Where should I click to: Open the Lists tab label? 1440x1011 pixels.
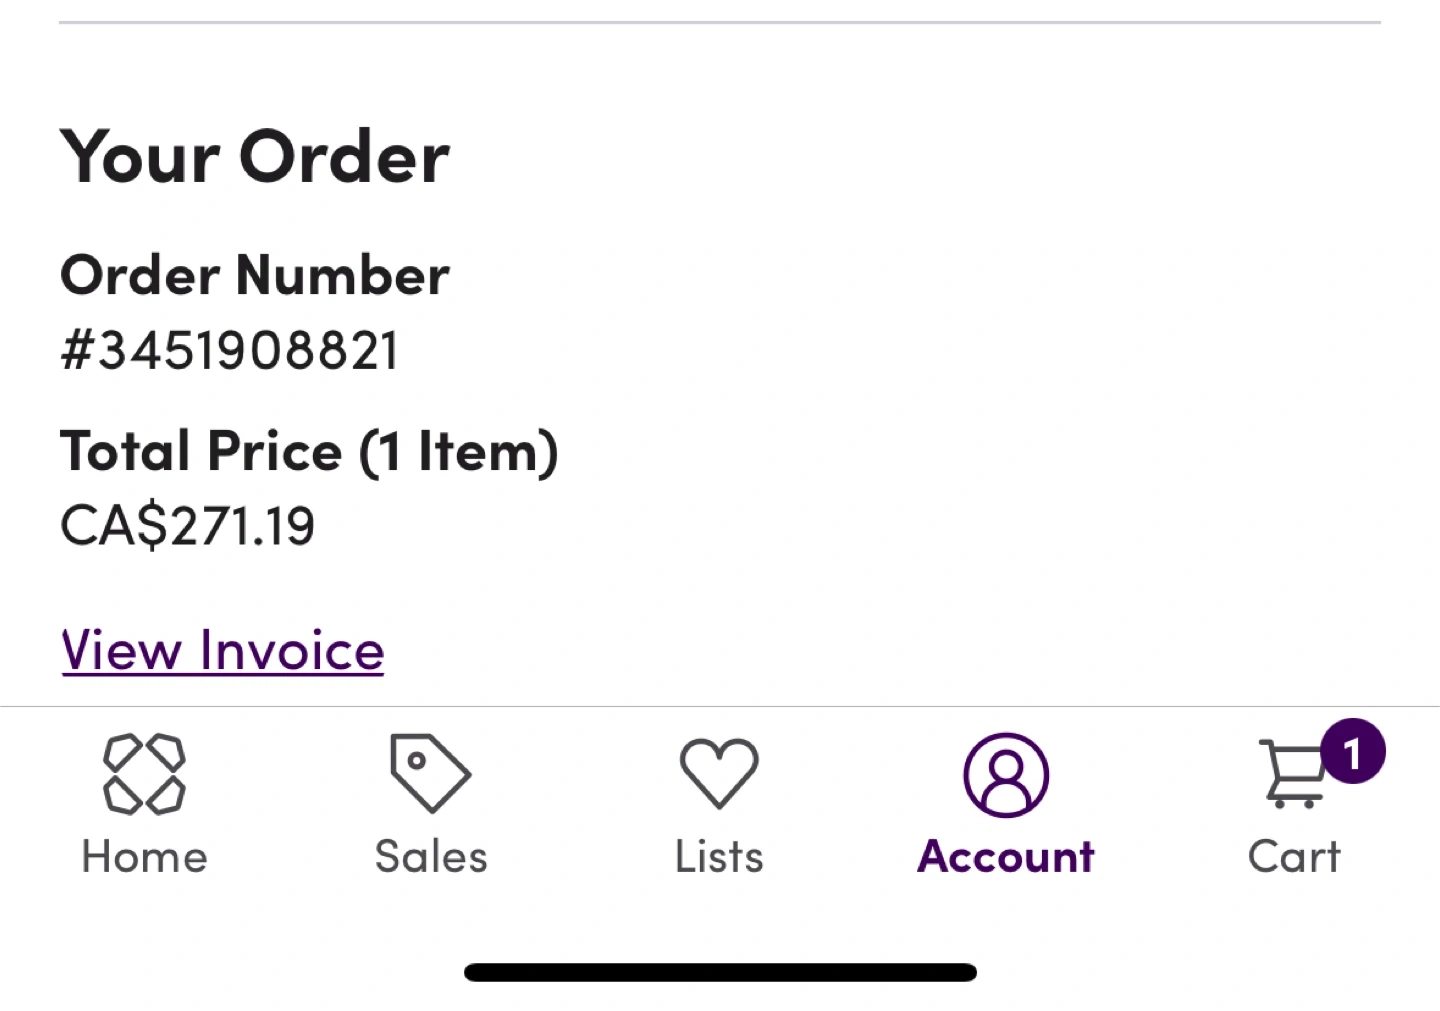tap(719, 857)
